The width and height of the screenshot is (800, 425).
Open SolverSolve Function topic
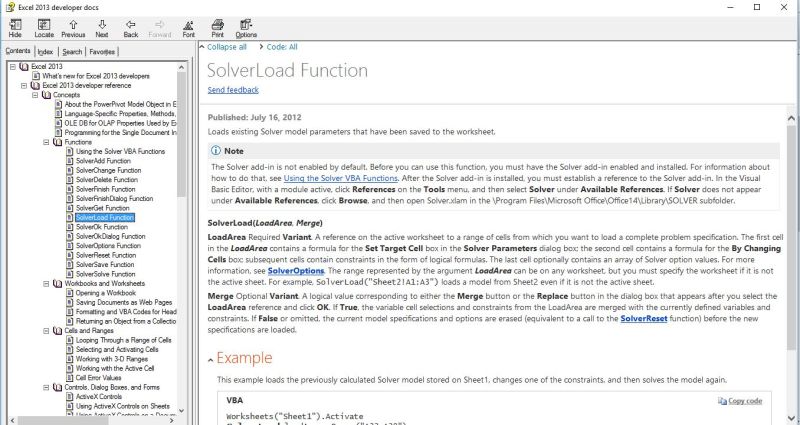[106, 274]
